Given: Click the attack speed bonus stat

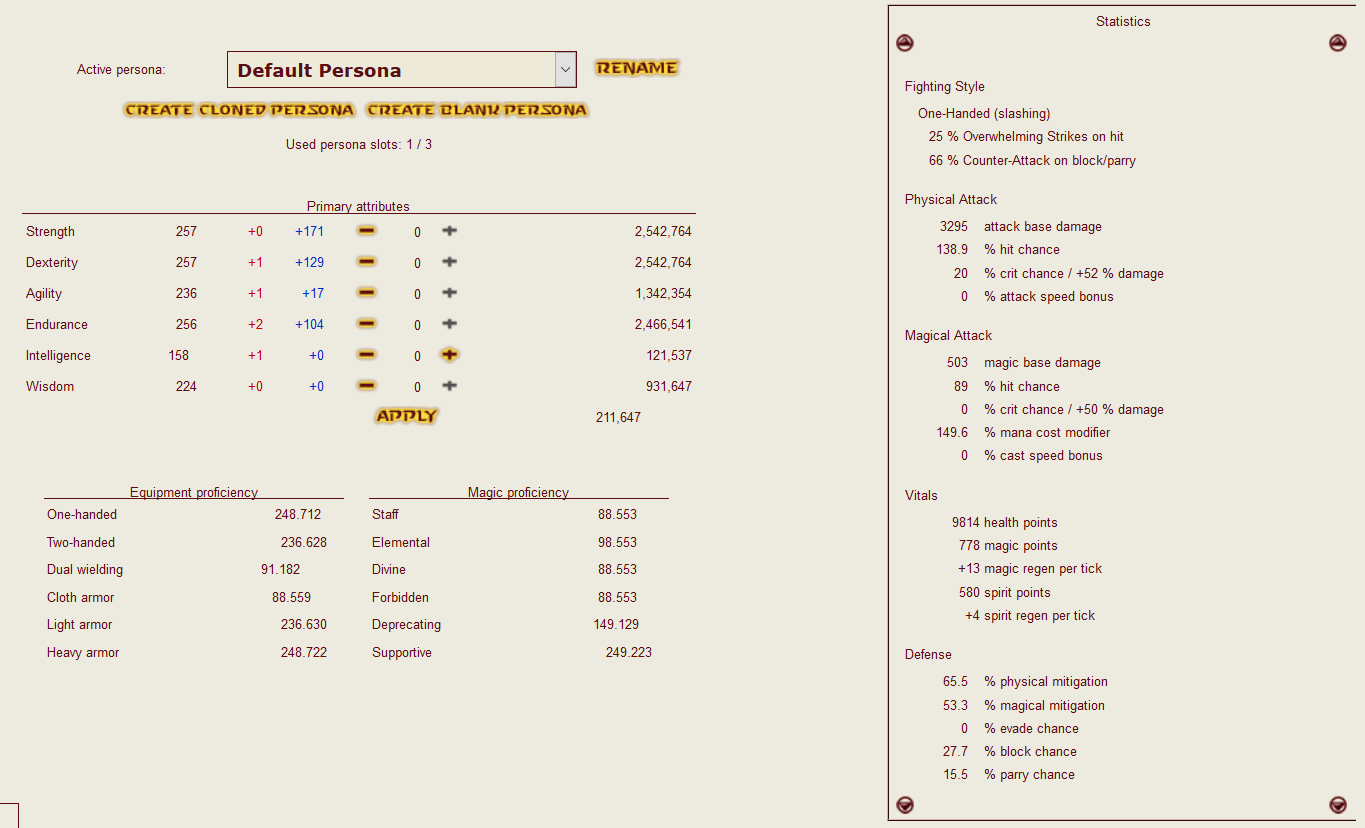Looking at the screenshot, I should (1037, 297).
